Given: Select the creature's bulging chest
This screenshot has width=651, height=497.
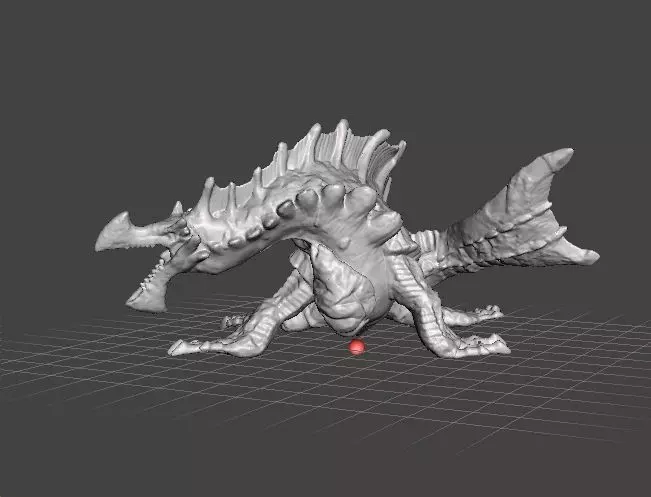Looking at the screenshot, I should [x=347, y=291].
